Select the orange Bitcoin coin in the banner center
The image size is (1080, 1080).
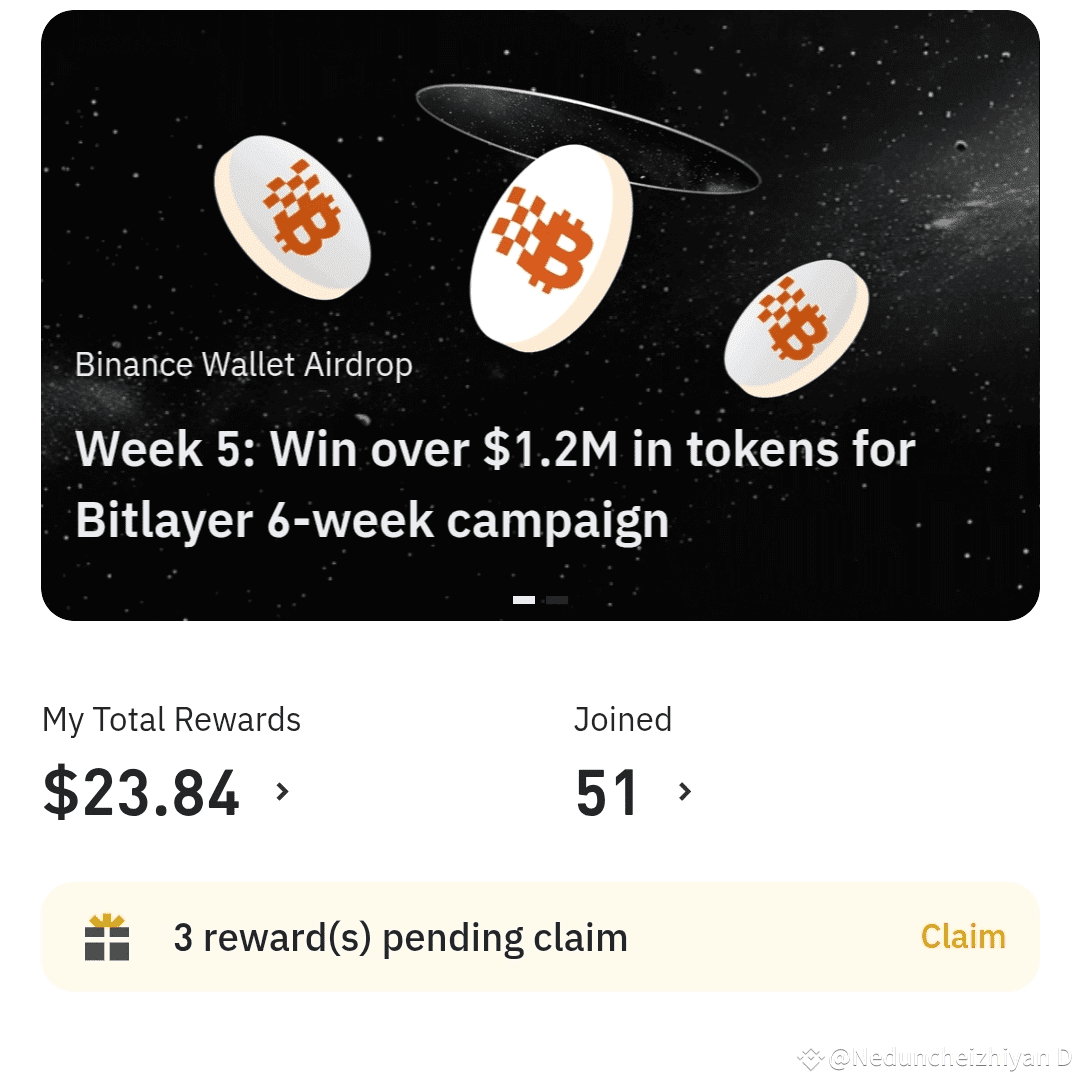pos(550,245)
